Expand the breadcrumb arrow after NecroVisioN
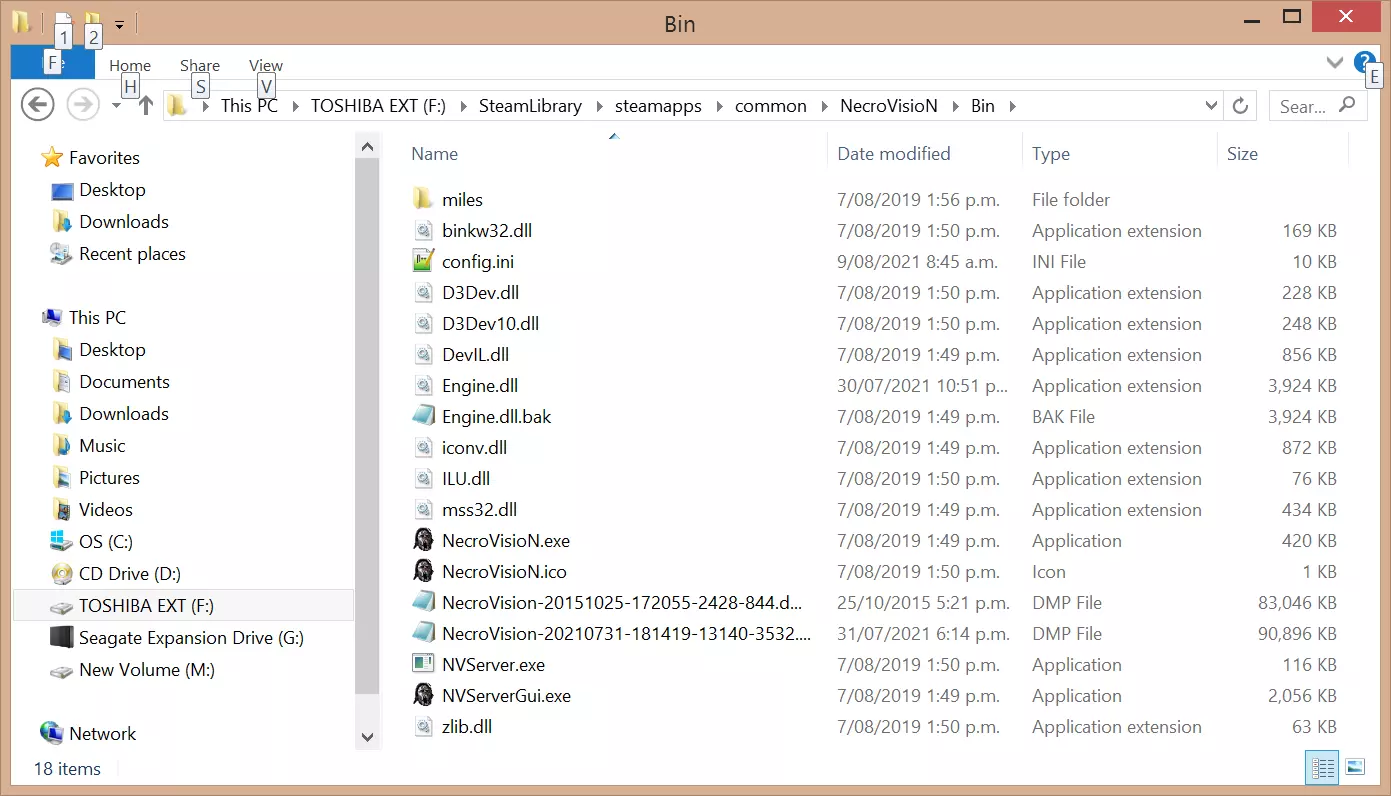Image resolution: width=1391 pixels, height=796 pixels. [x=957, y=106]
